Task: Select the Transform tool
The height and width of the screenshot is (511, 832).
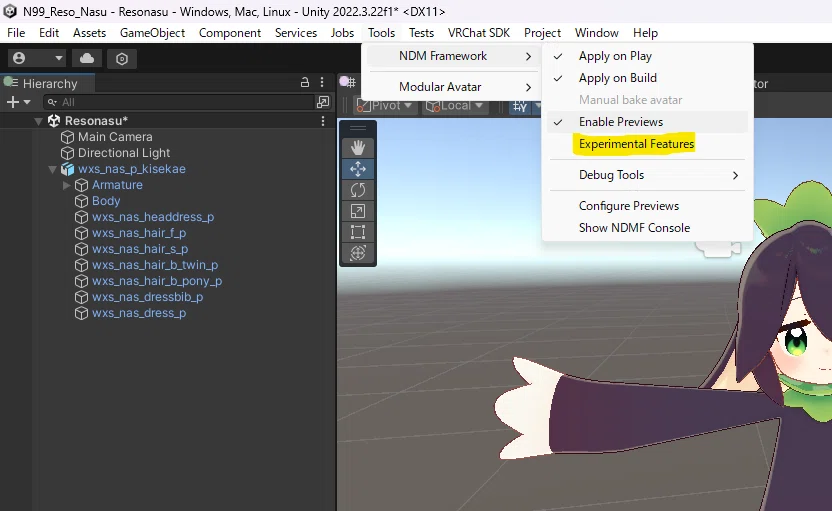Action: [x=358, y=253]
